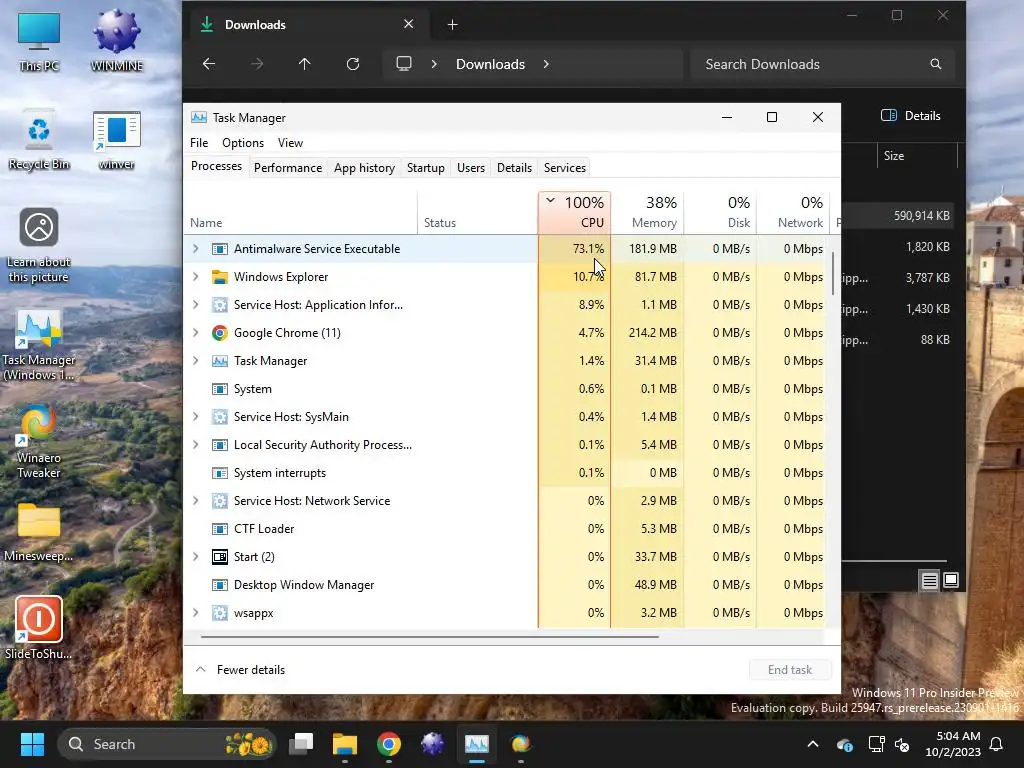Select the Winaero Tweaker desktop icon
The width and height of the screenshot is (1024, 768).
pyautogui.click(x=39, y=441)
